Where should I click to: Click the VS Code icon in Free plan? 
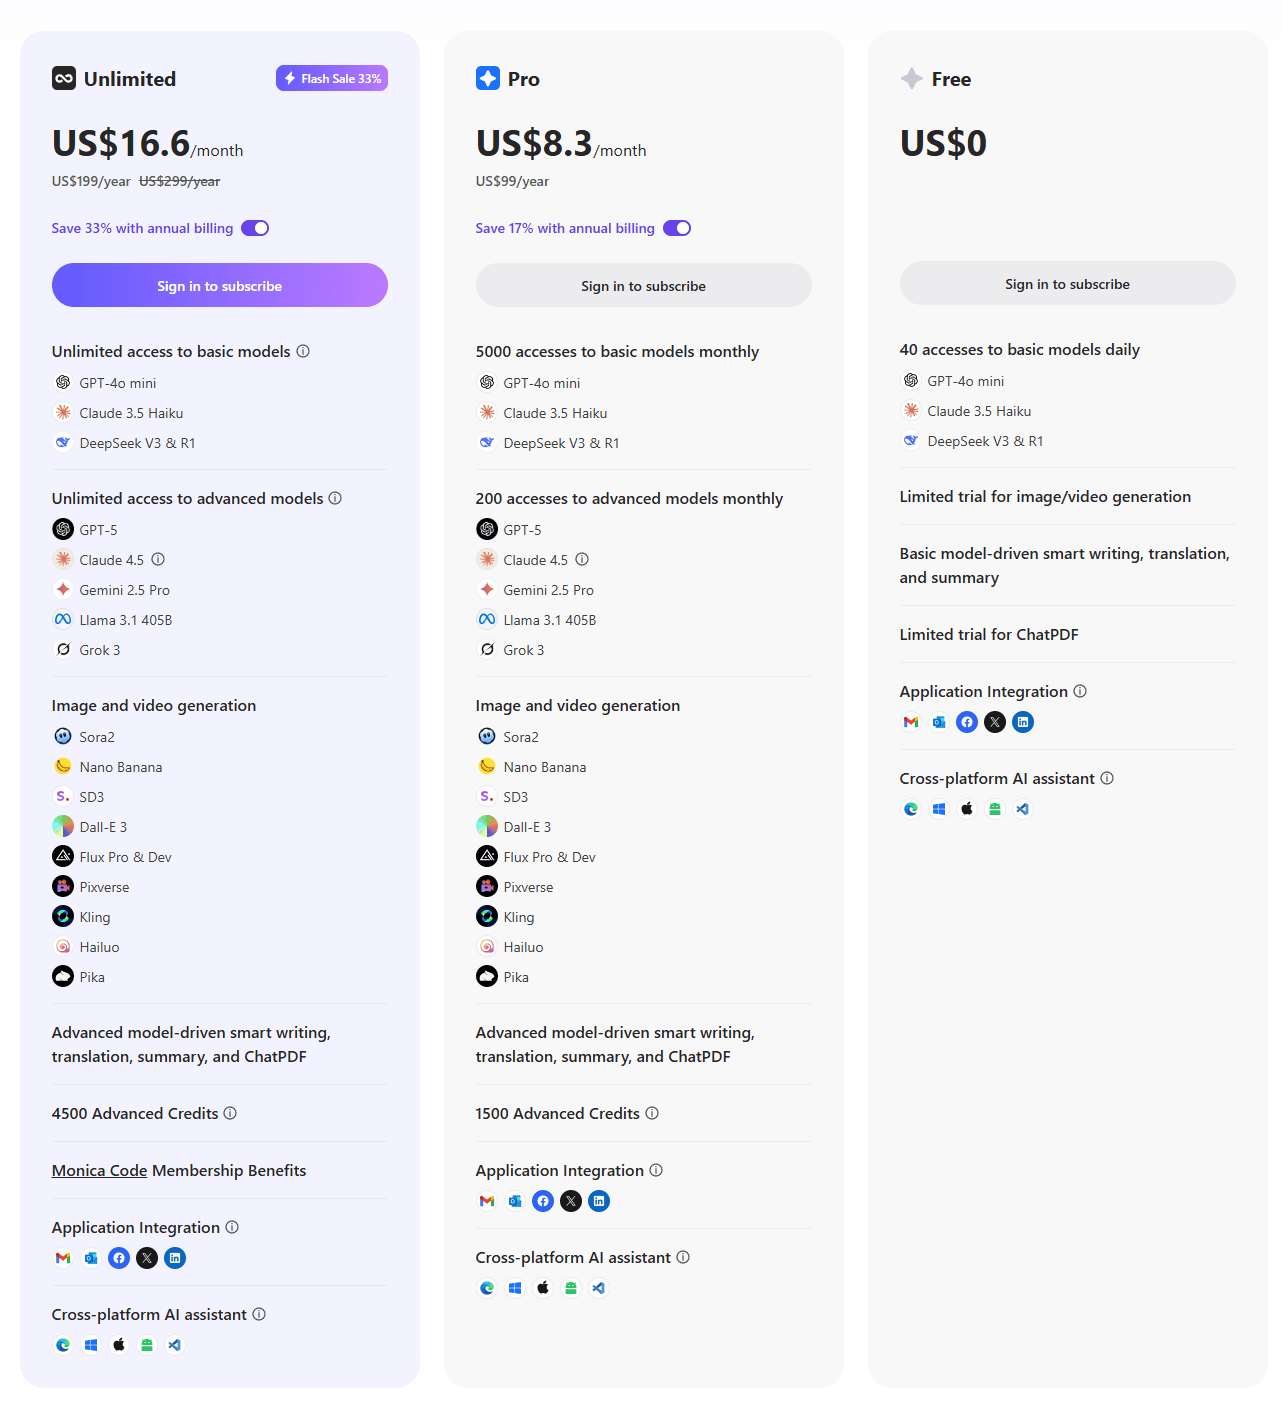click(1023, 809)
